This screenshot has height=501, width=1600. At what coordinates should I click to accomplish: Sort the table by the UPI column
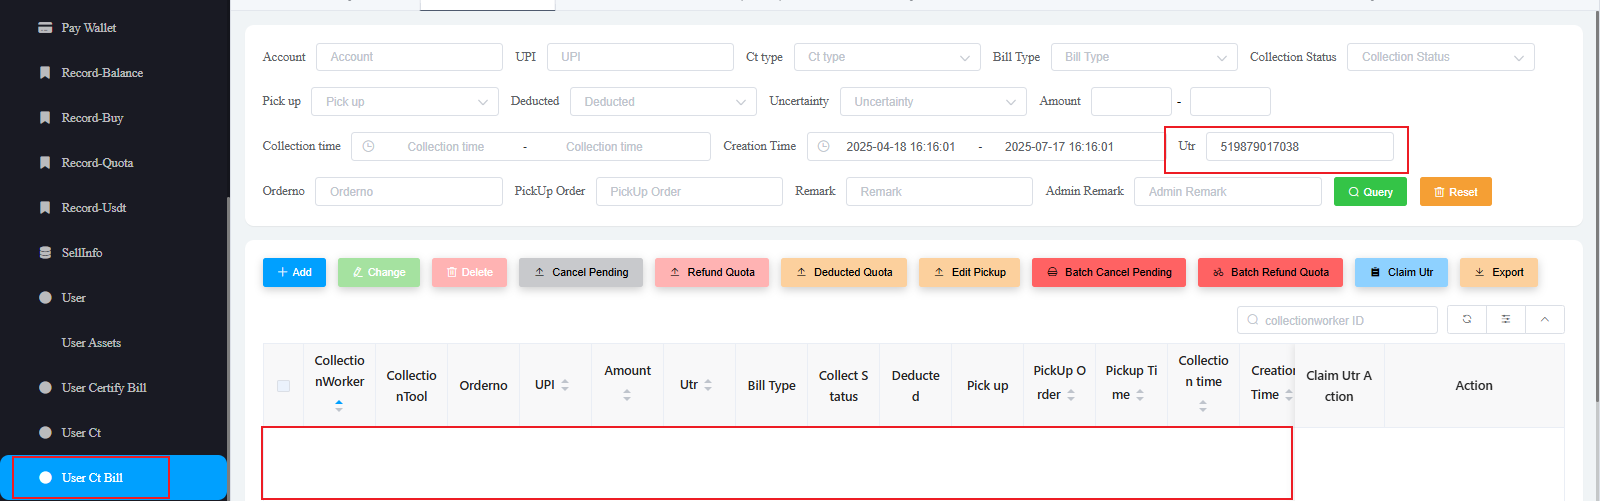(x=565, y=385)
